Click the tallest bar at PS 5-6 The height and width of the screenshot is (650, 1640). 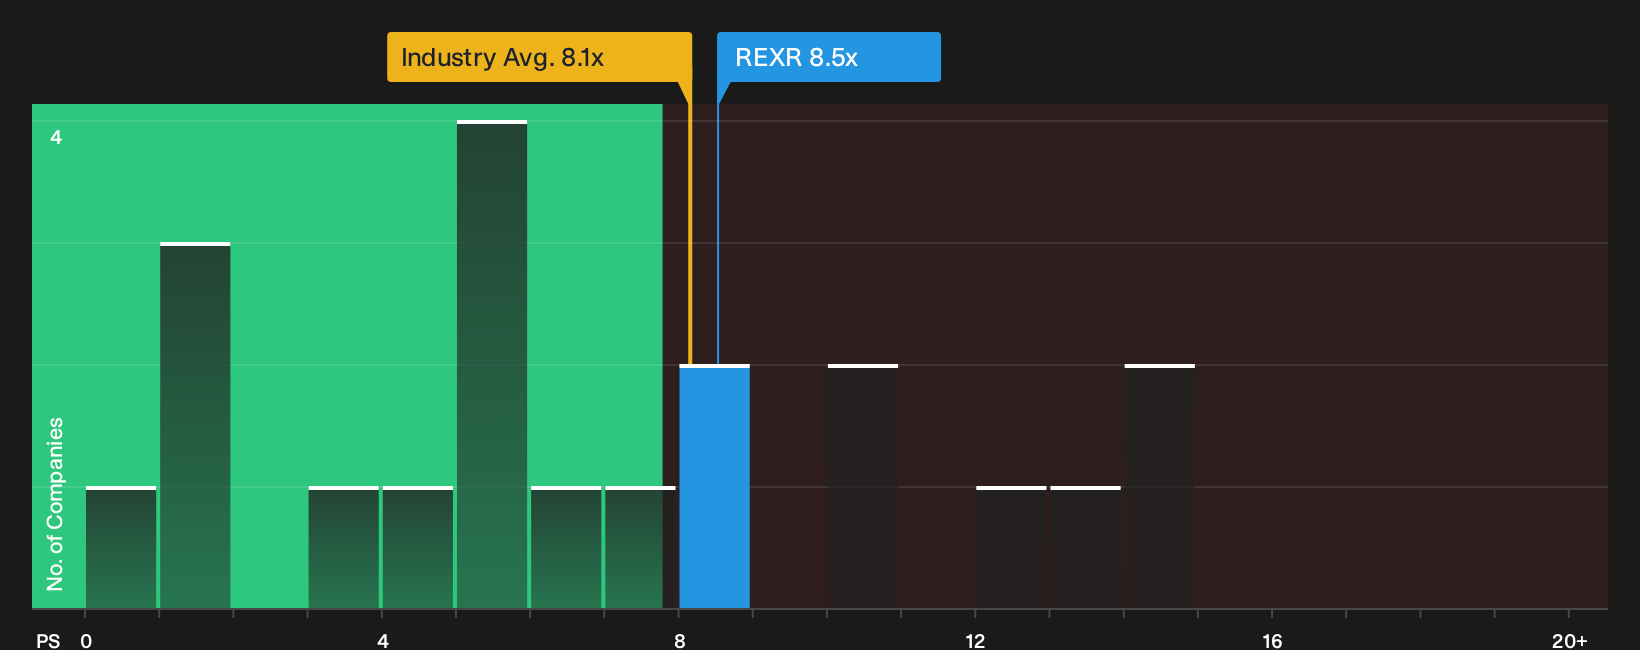(492, 365)
